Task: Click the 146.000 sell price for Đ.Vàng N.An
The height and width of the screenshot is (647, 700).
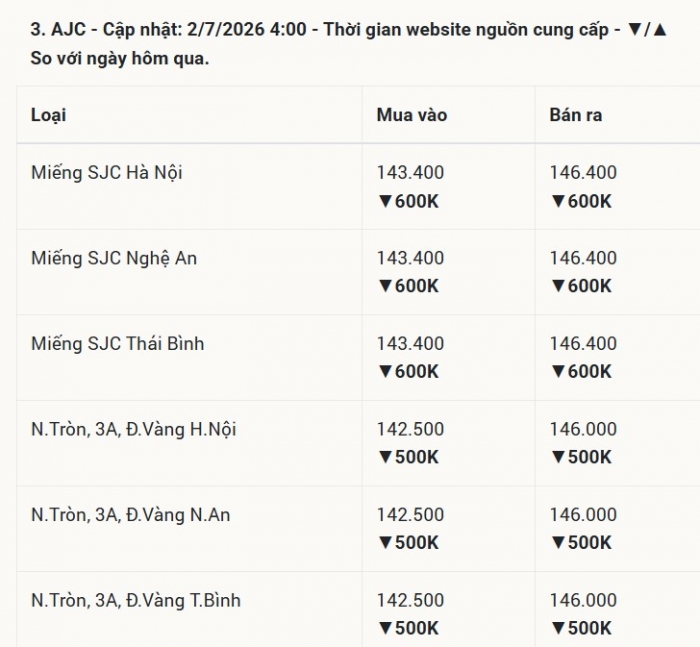Action: [x=583, y=515]
